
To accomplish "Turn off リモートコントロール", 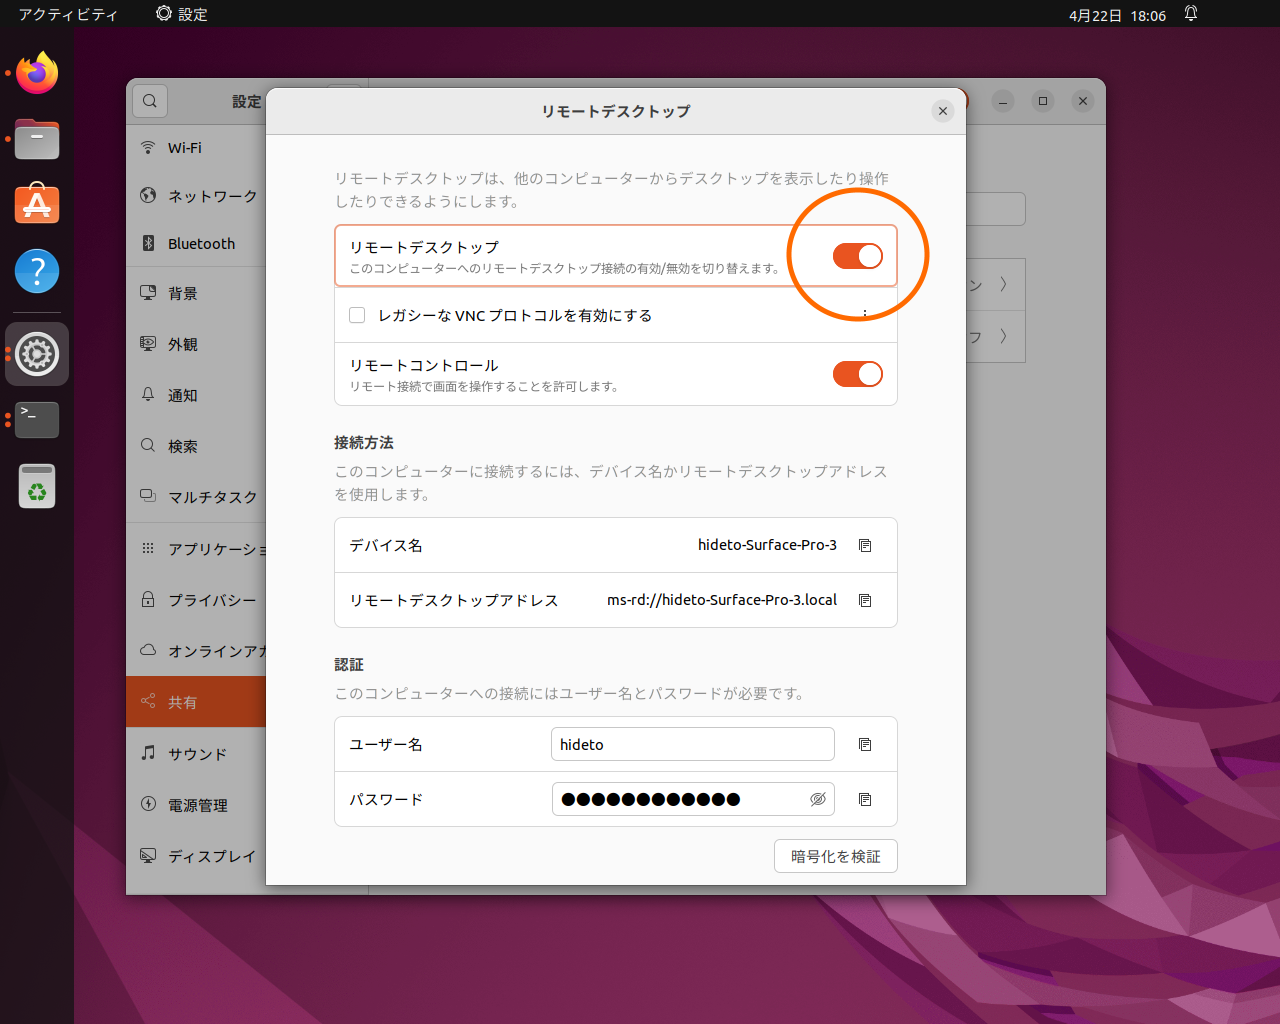I will tap(857, 374).
